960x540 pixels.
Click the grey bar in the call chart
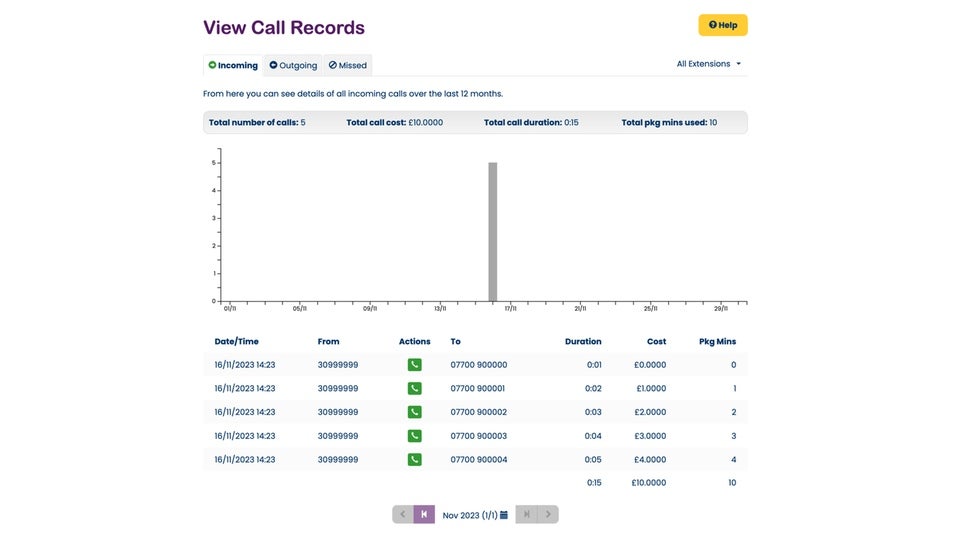[492, 231]
